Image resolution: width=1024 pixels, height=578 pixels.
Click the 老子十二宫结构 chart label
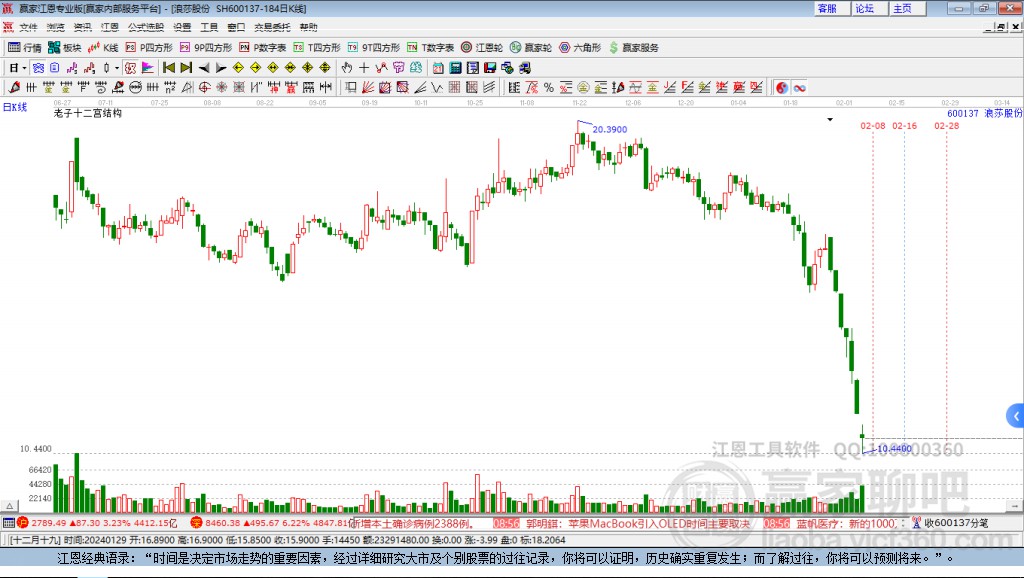click(x=88, y=113)
